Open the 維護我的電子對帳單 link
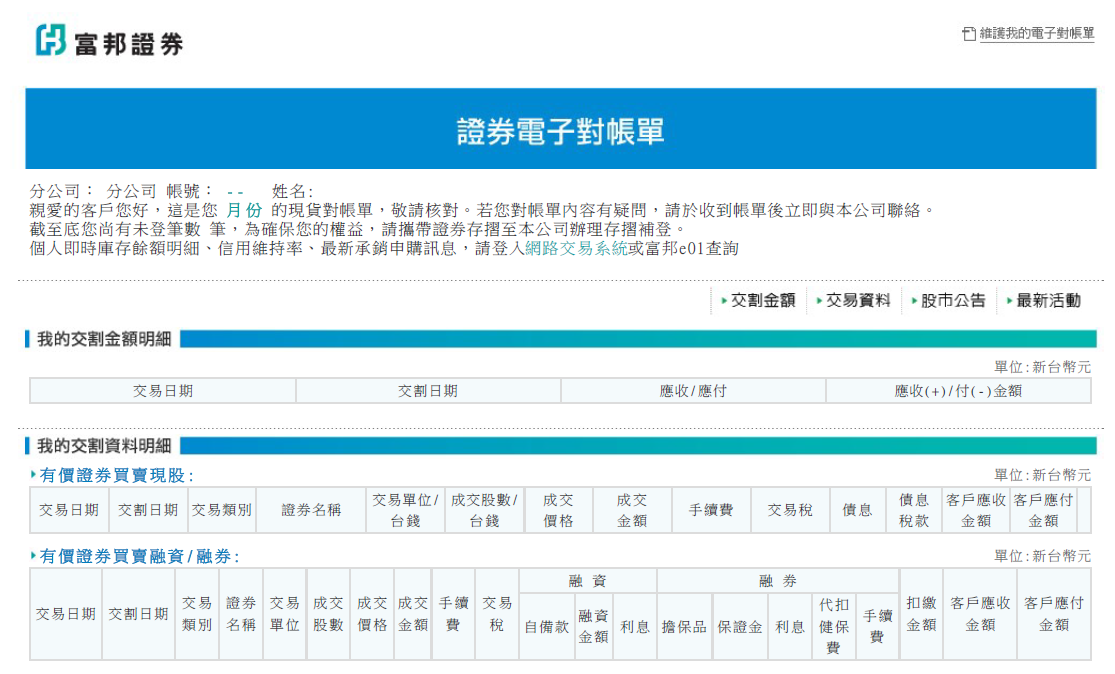Image resolution: width=1115 pixels, height=674 pixels. coord(1036,34)
